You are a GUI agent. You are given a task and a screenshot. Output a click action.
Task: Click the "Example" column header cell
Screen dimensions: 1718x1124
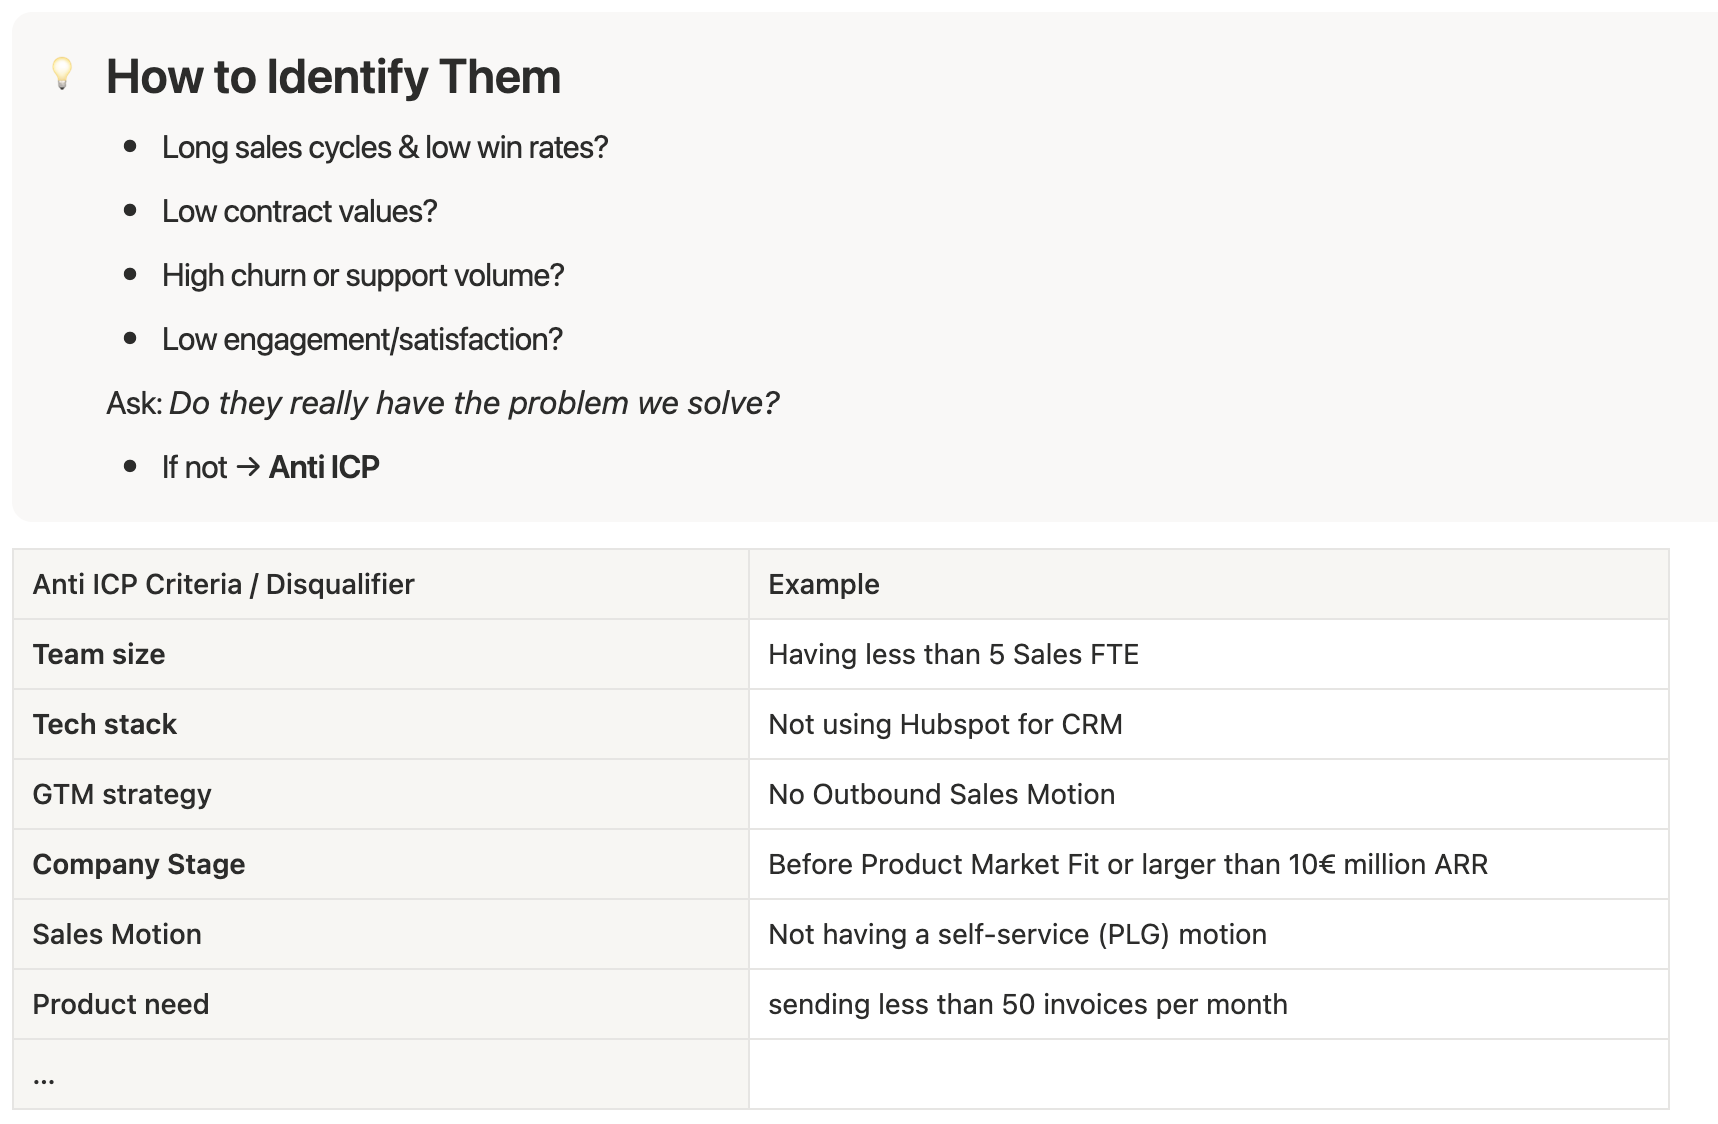pos(824,584)
